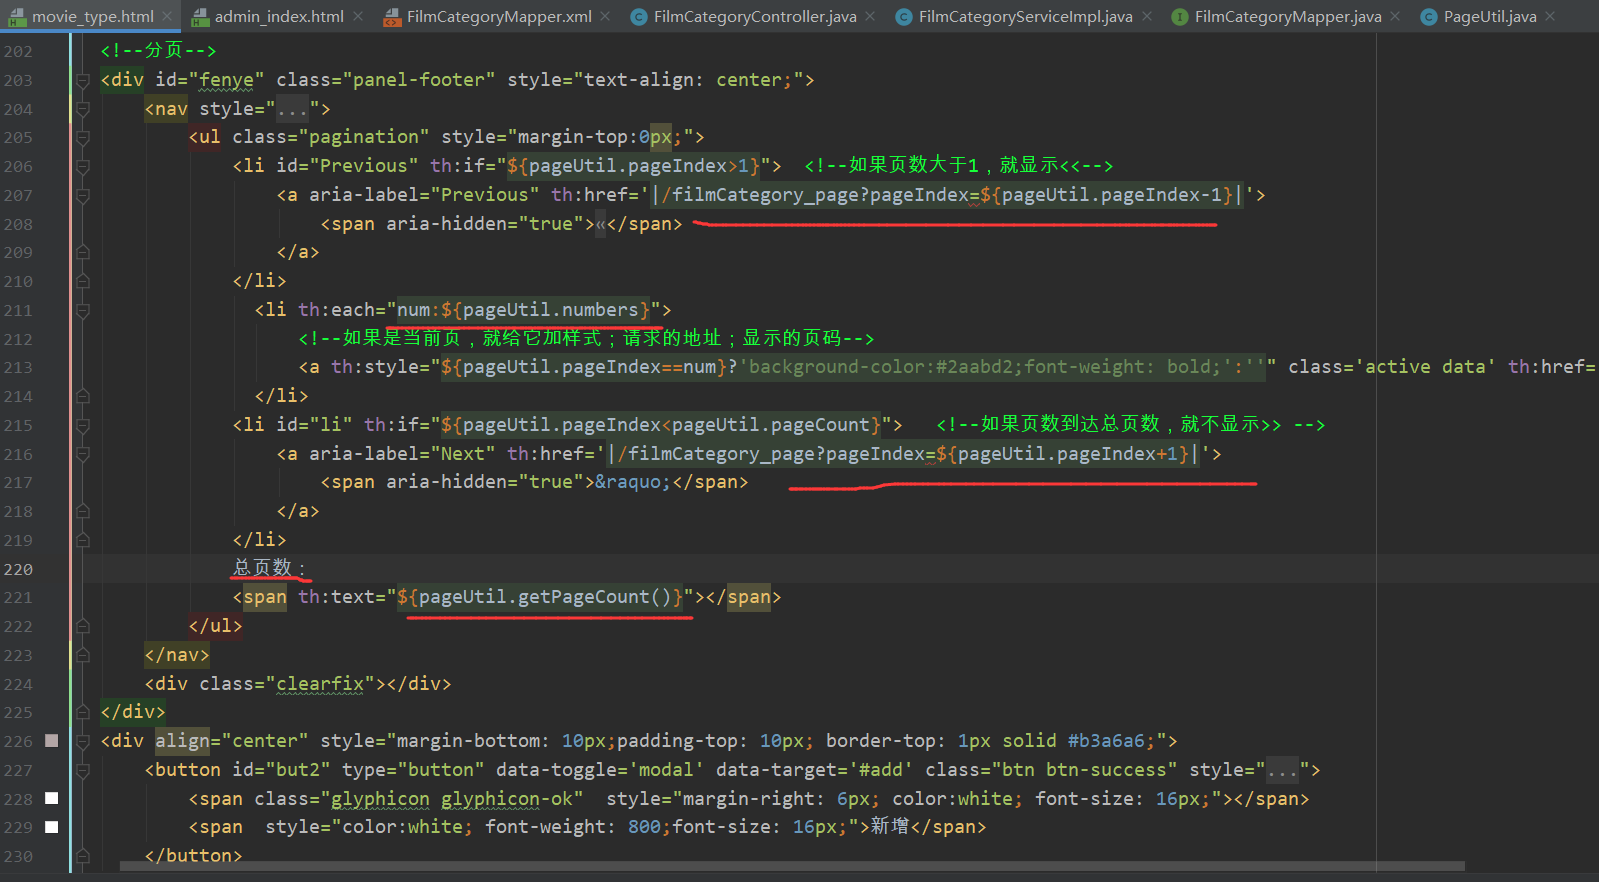Click the 新增 text on line 229
The height and width of the screenshot is (882, 1599).
pos(890,826)
